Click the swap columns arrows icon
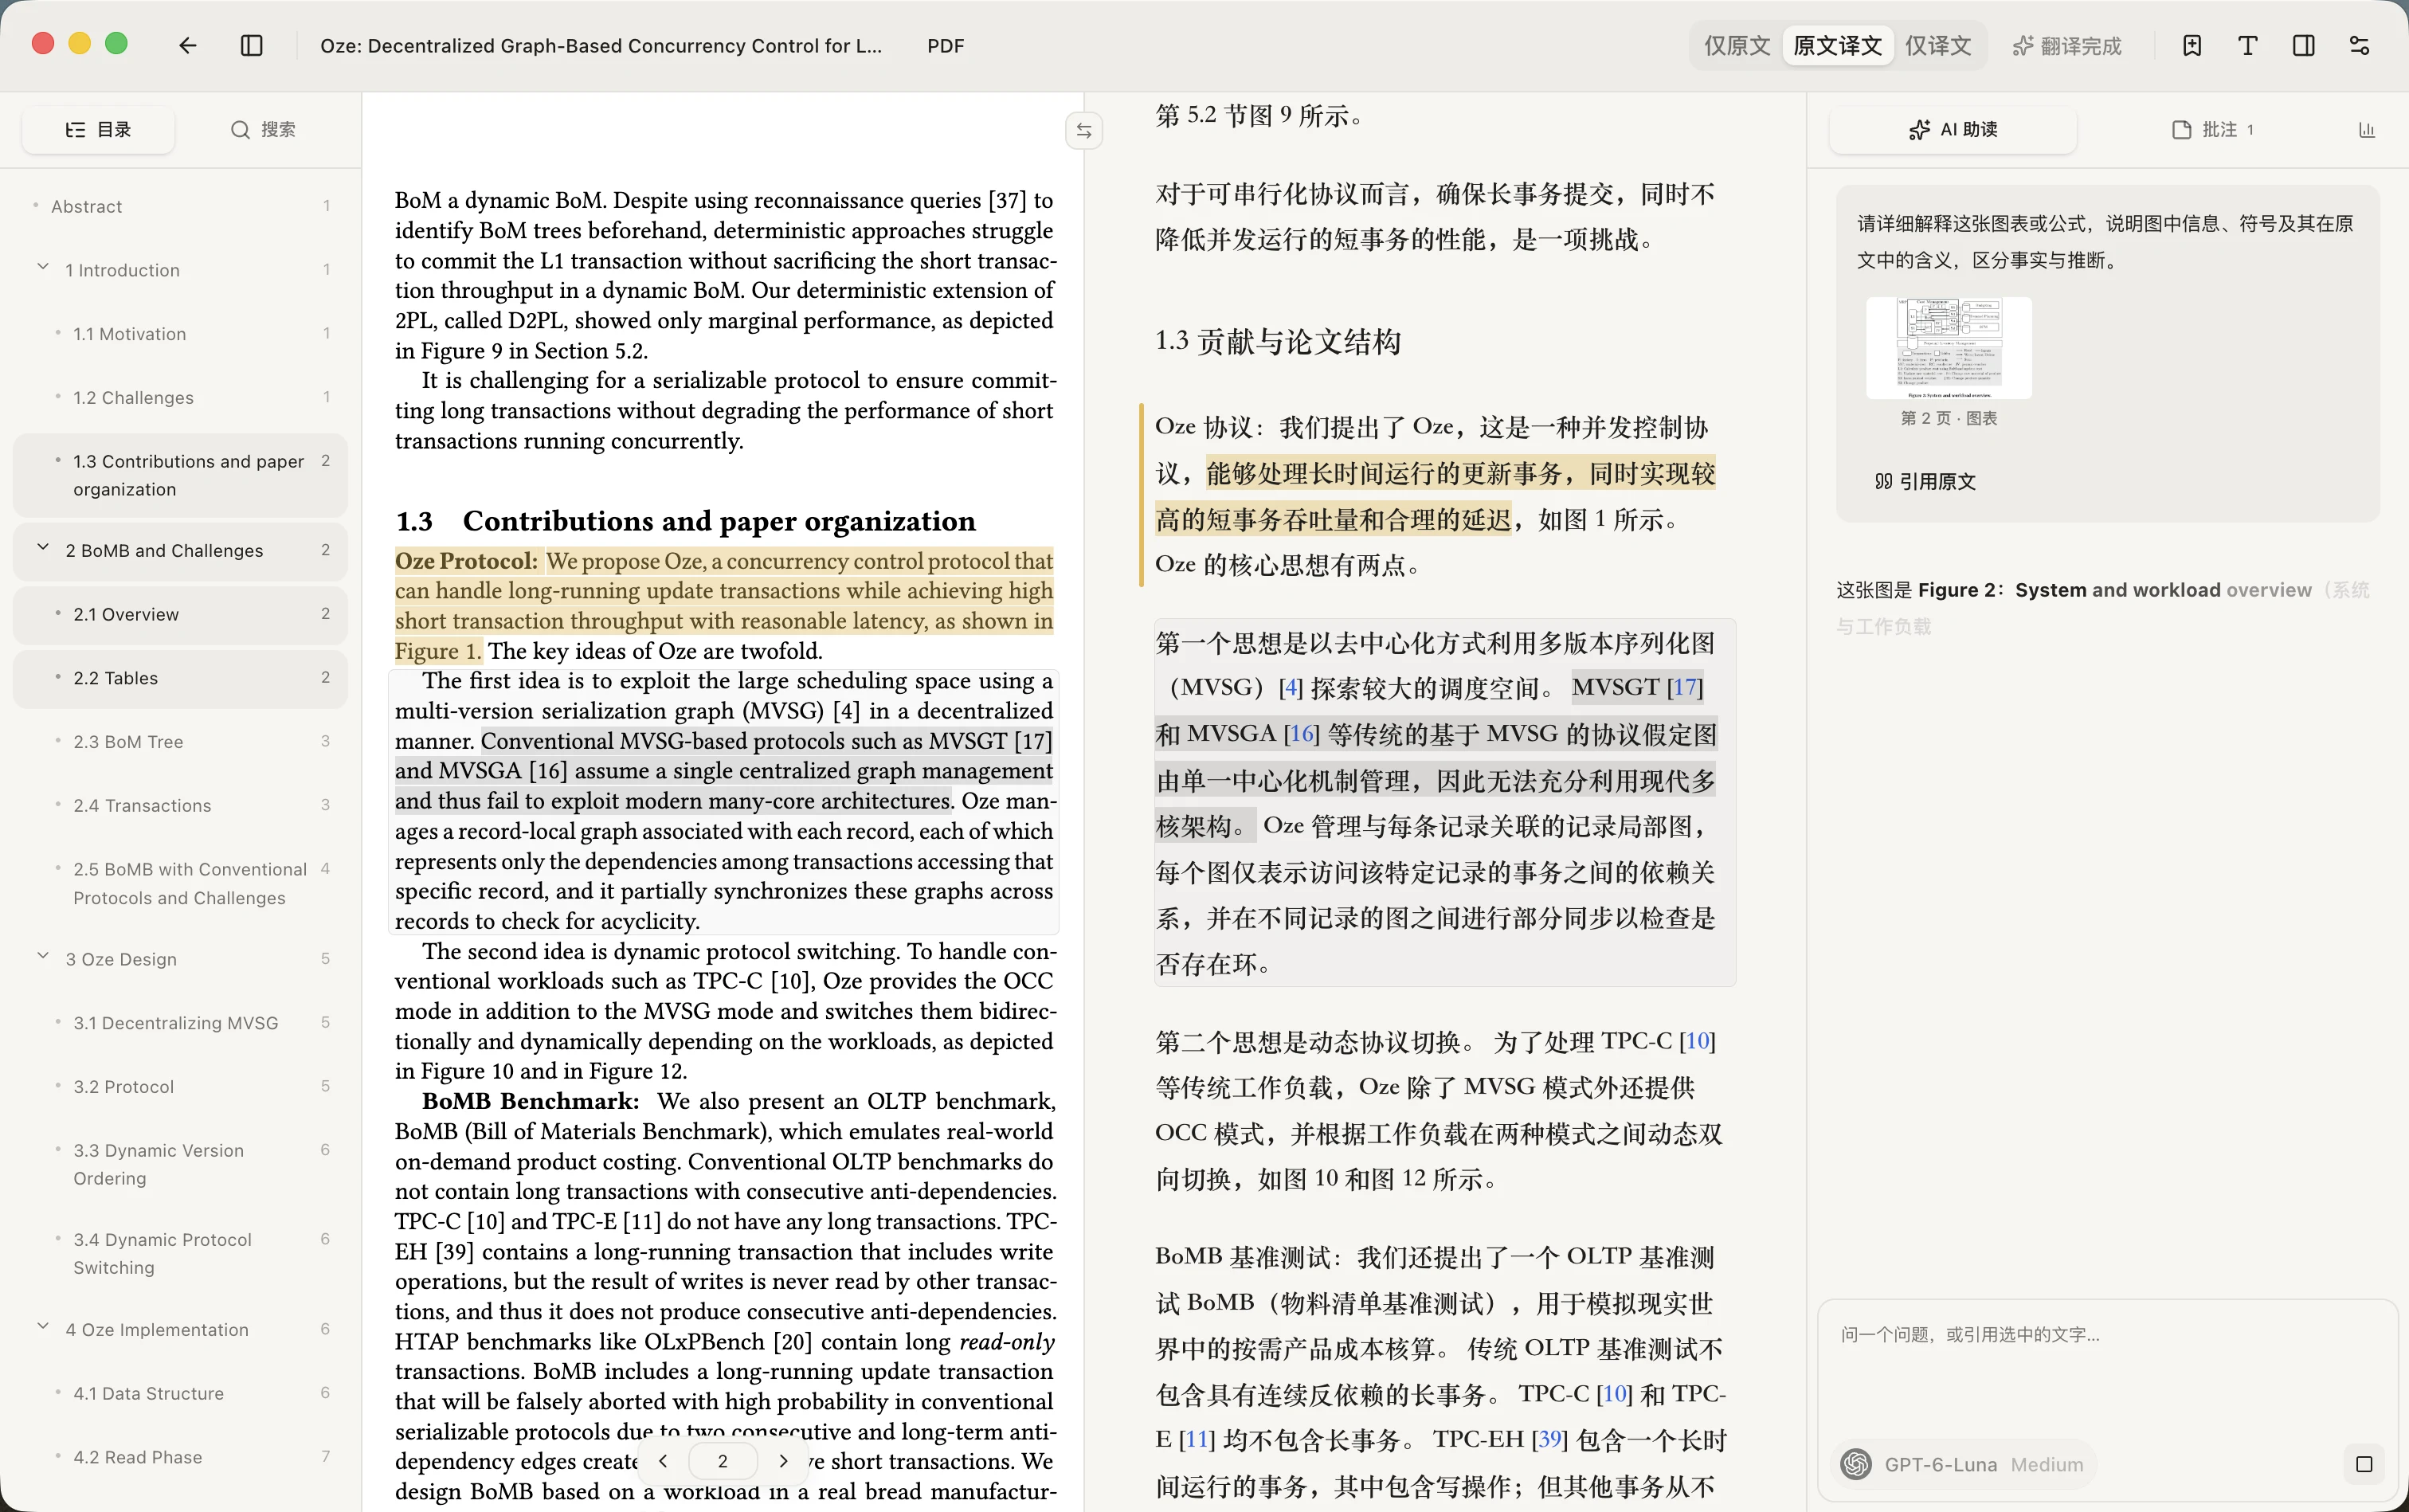 [1084, 131]
